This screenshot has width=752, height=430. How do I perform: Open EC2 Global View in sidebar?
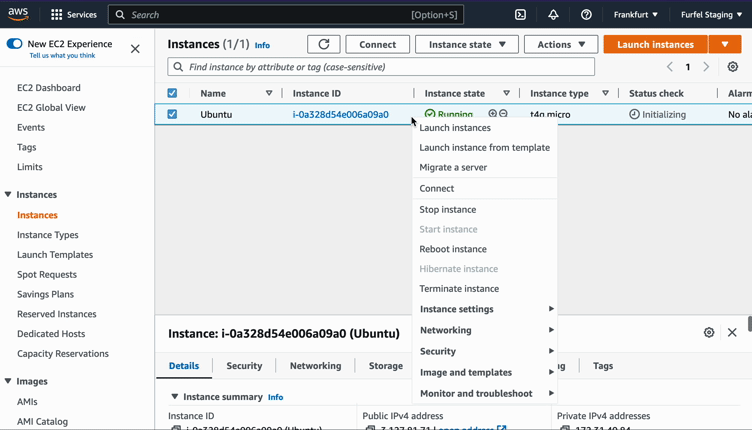pos(51,107)
